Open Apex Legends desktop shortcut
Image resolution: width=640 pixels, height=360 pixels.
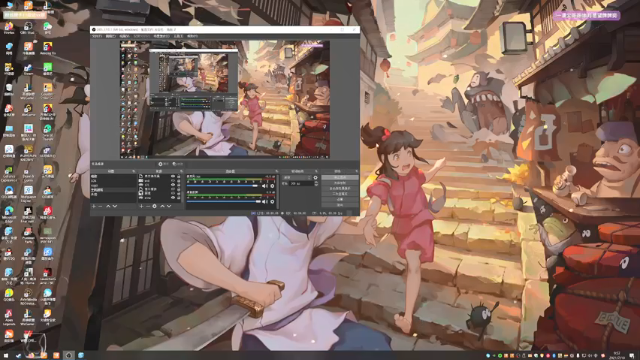9,316
